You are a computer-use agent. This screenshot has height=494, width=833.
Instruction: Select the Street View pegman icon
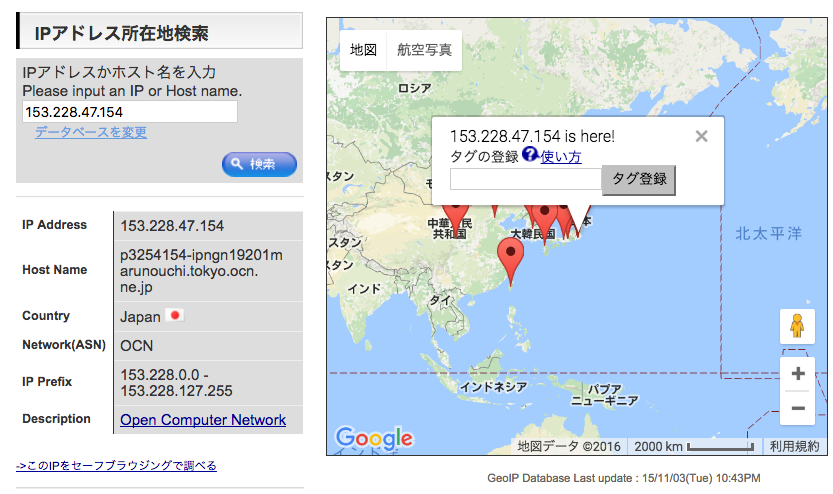pyautogui.click(x=797, y=326)
